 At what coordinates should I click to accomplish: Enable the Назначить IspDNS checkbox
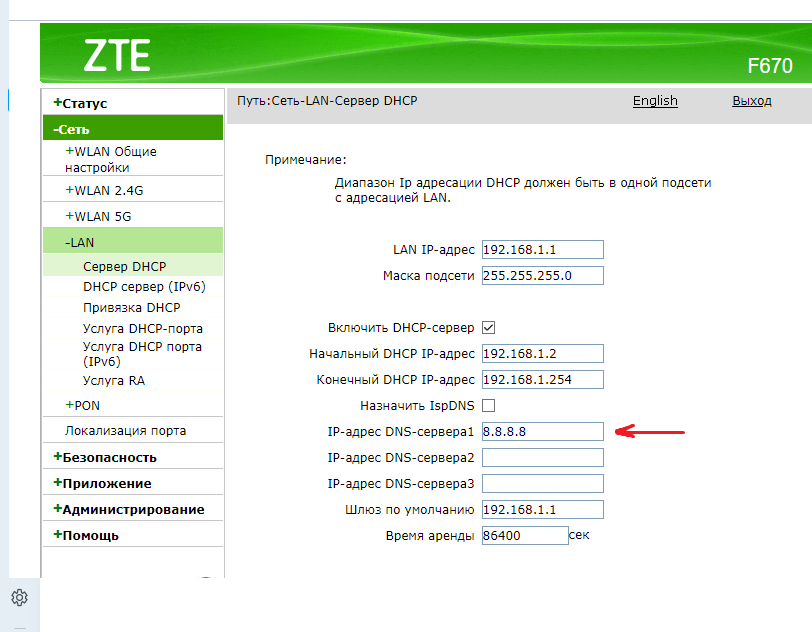pyautogui.click(x=489, y=406)
